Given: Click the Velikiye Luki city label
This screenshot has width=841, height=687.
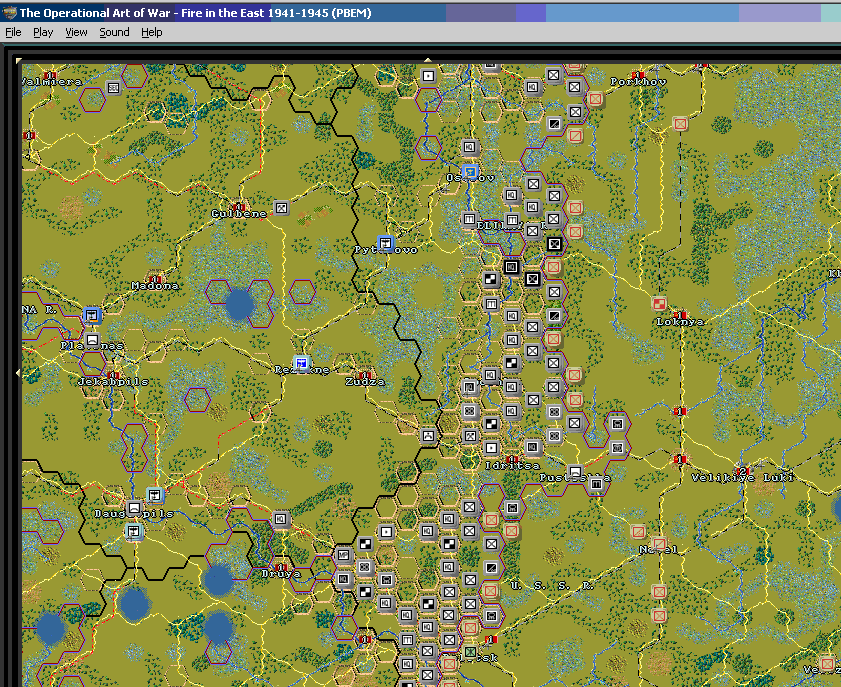Looking at the screenshot, I should (742, 477).
